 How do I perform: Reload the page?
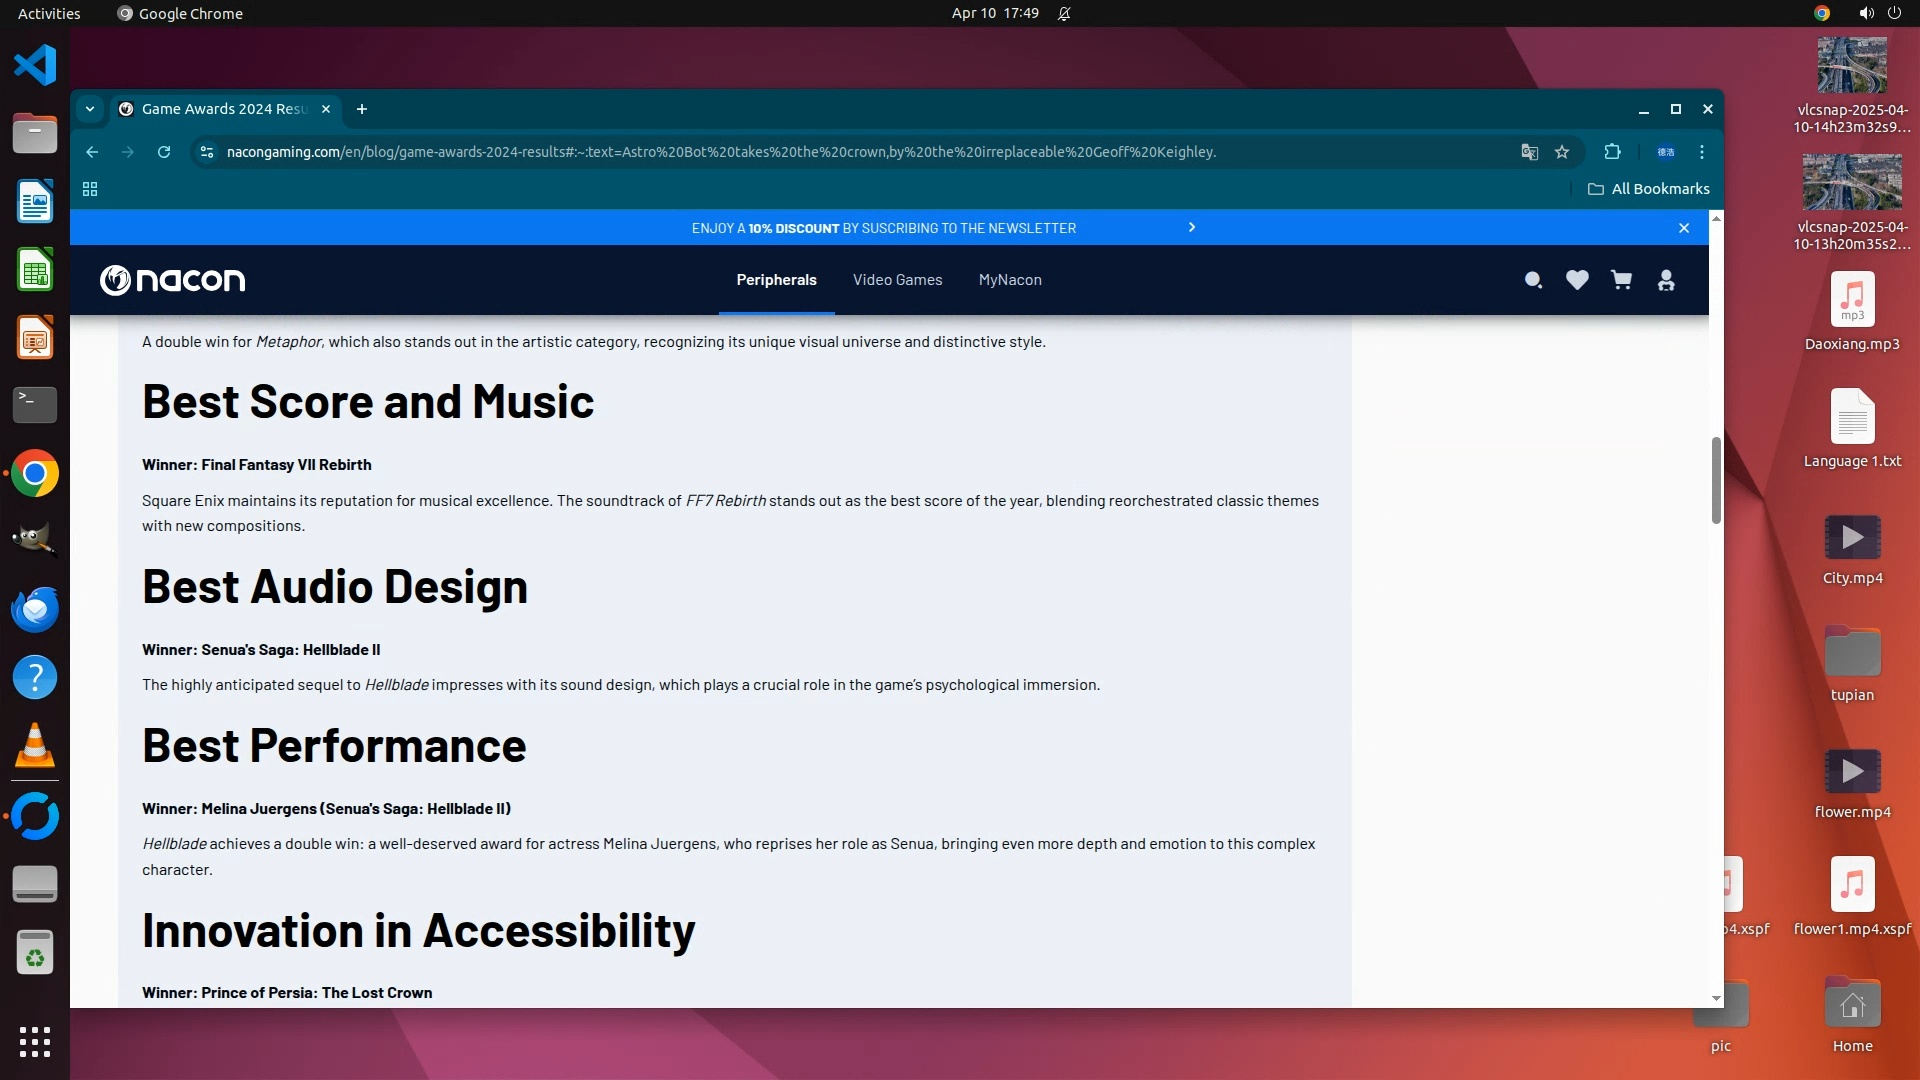click(x=164, y=152)
